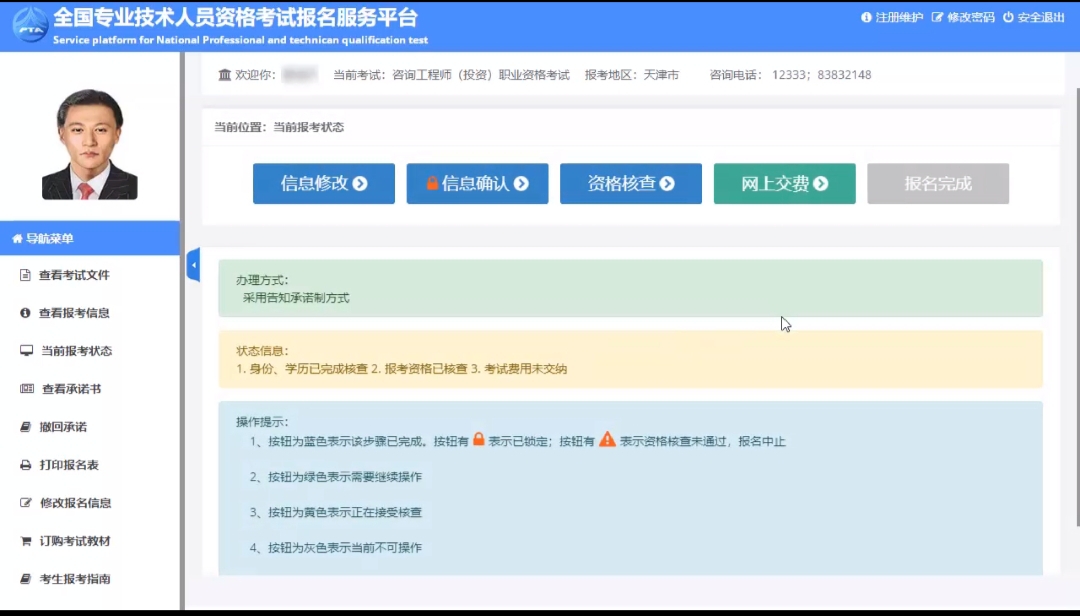Click the monitor icon beside 当前报考状态
Screen dimensions: 1080x616
(26, 351)
